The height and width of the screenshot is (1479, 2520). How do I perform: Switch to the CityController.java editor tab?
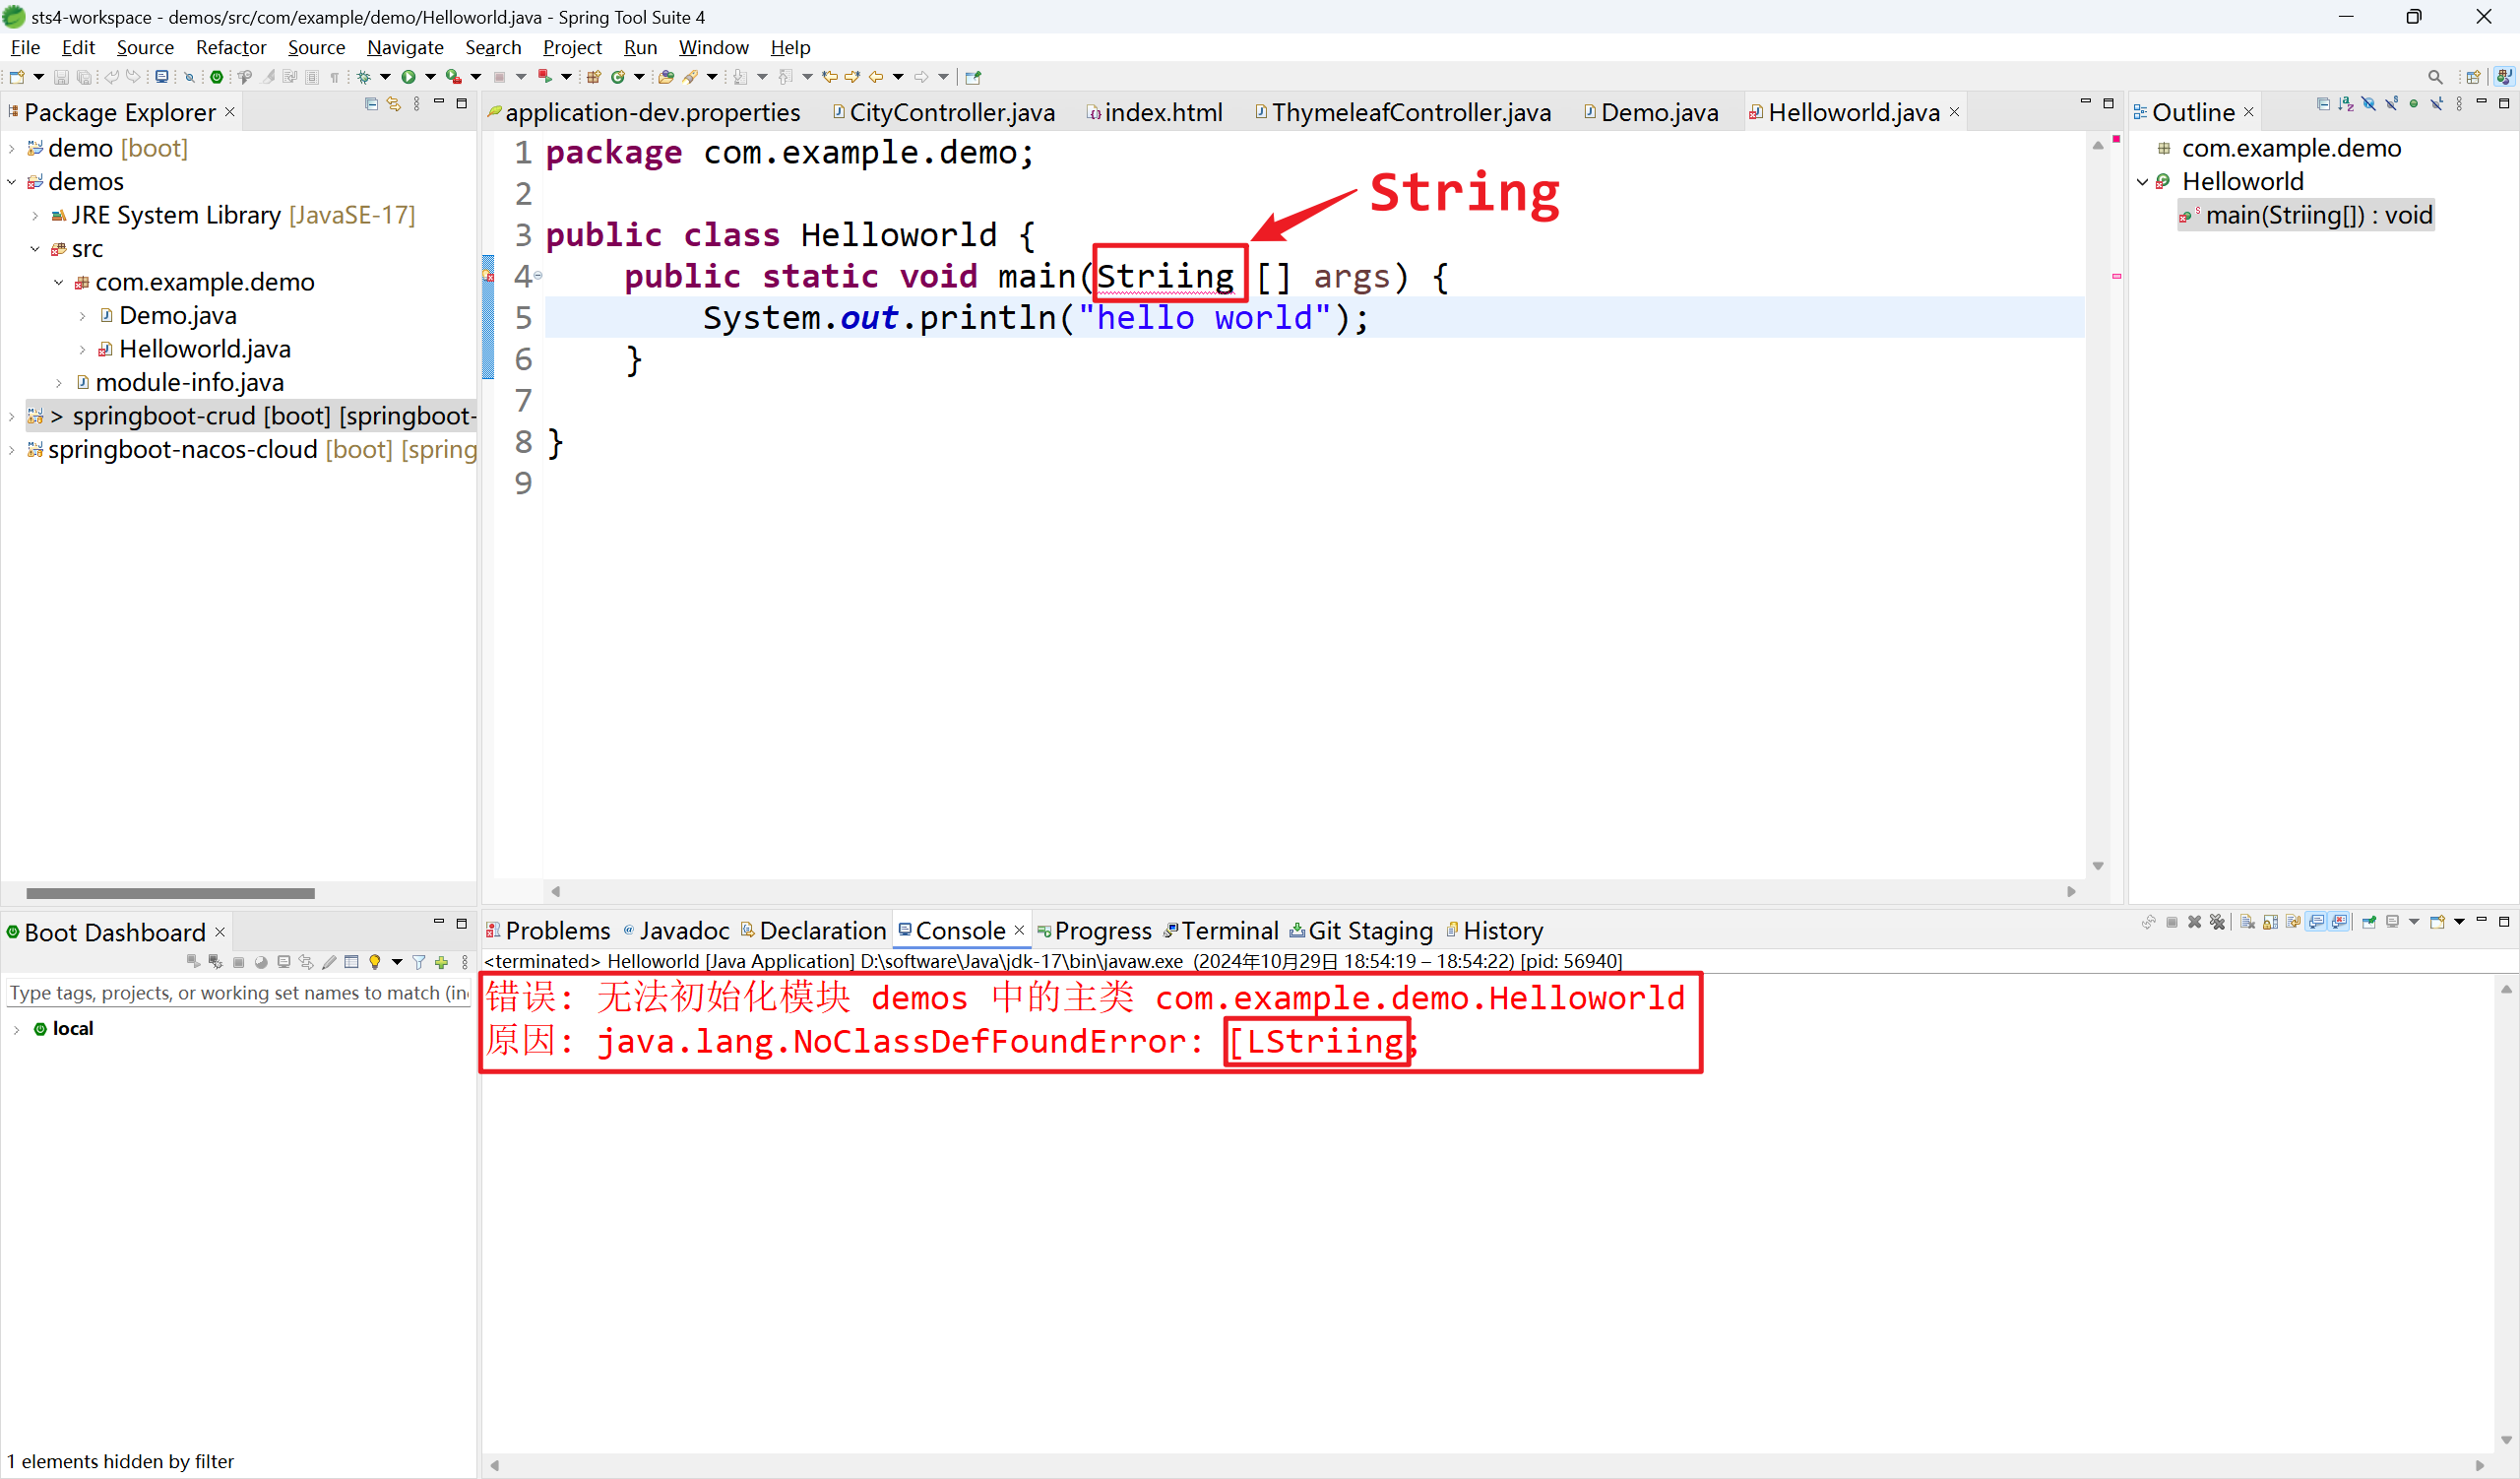pyautogui.click(x=943, y=112)
